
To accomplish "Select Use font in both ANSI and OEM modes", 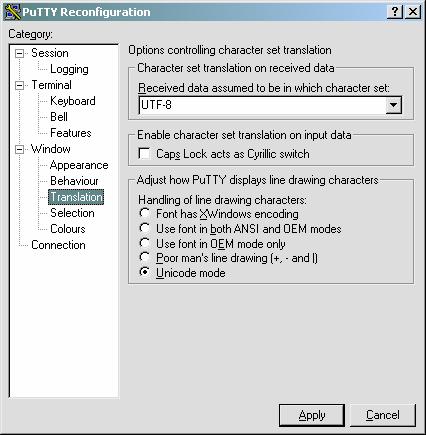I will [144, 228].
